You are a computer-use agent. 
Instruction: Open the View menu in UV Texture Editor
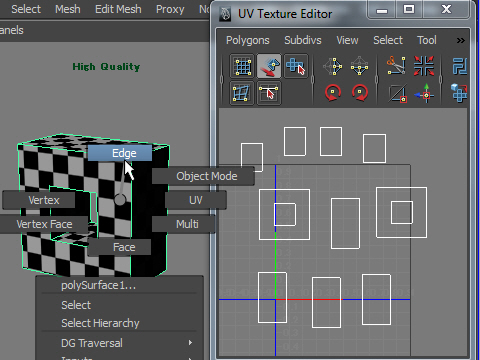click(347, 40)
